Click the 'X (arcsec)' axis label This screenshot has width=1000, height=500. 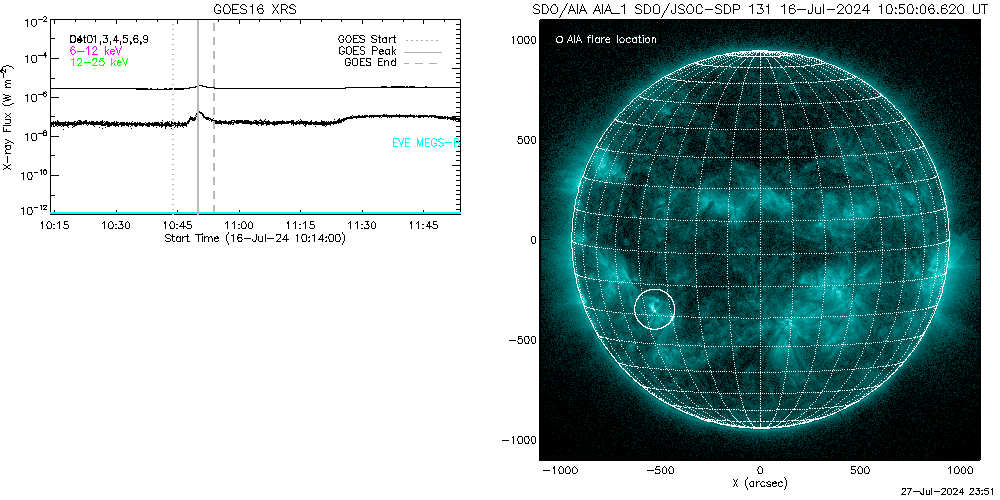pos(759,483)
